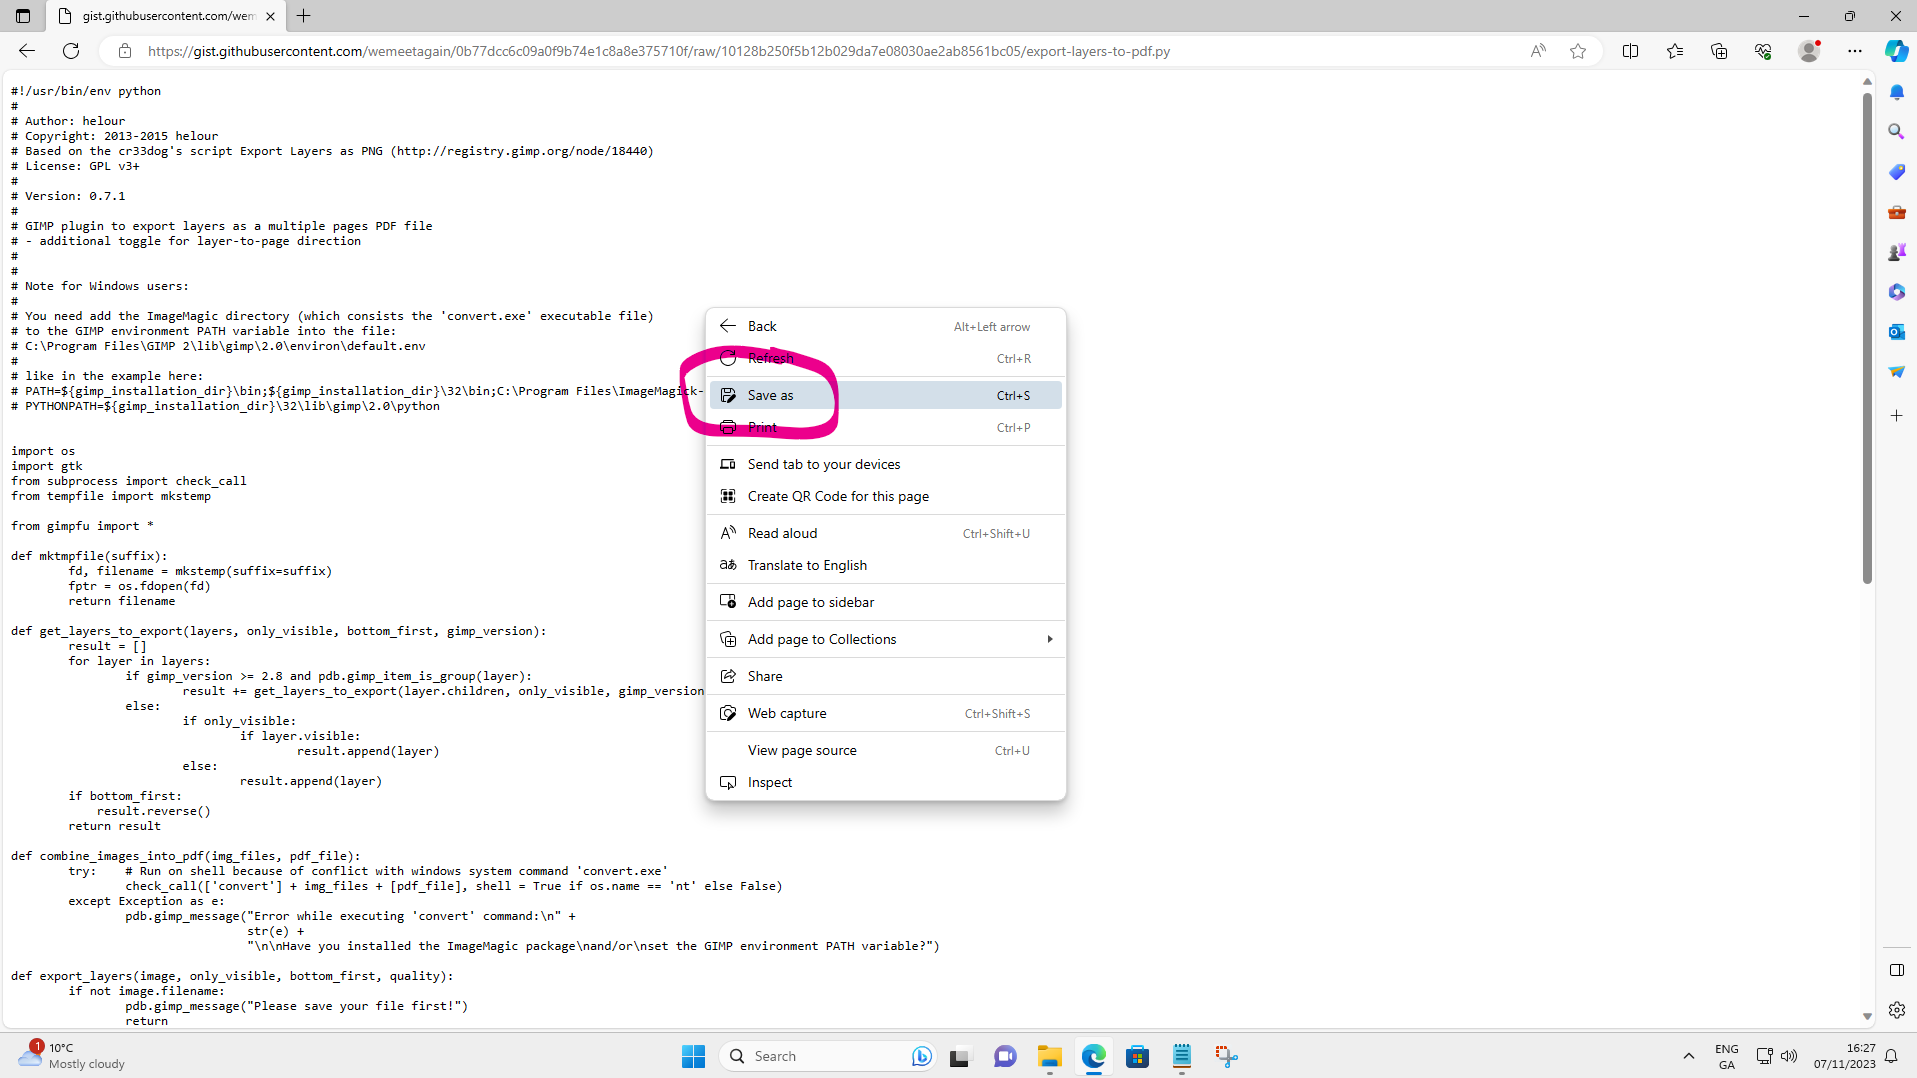The width and height of the screenshot is (1917, 1078).
Task: Open Microsoft 365 in the Edge sidebar
Action: tap(1897, 292)
